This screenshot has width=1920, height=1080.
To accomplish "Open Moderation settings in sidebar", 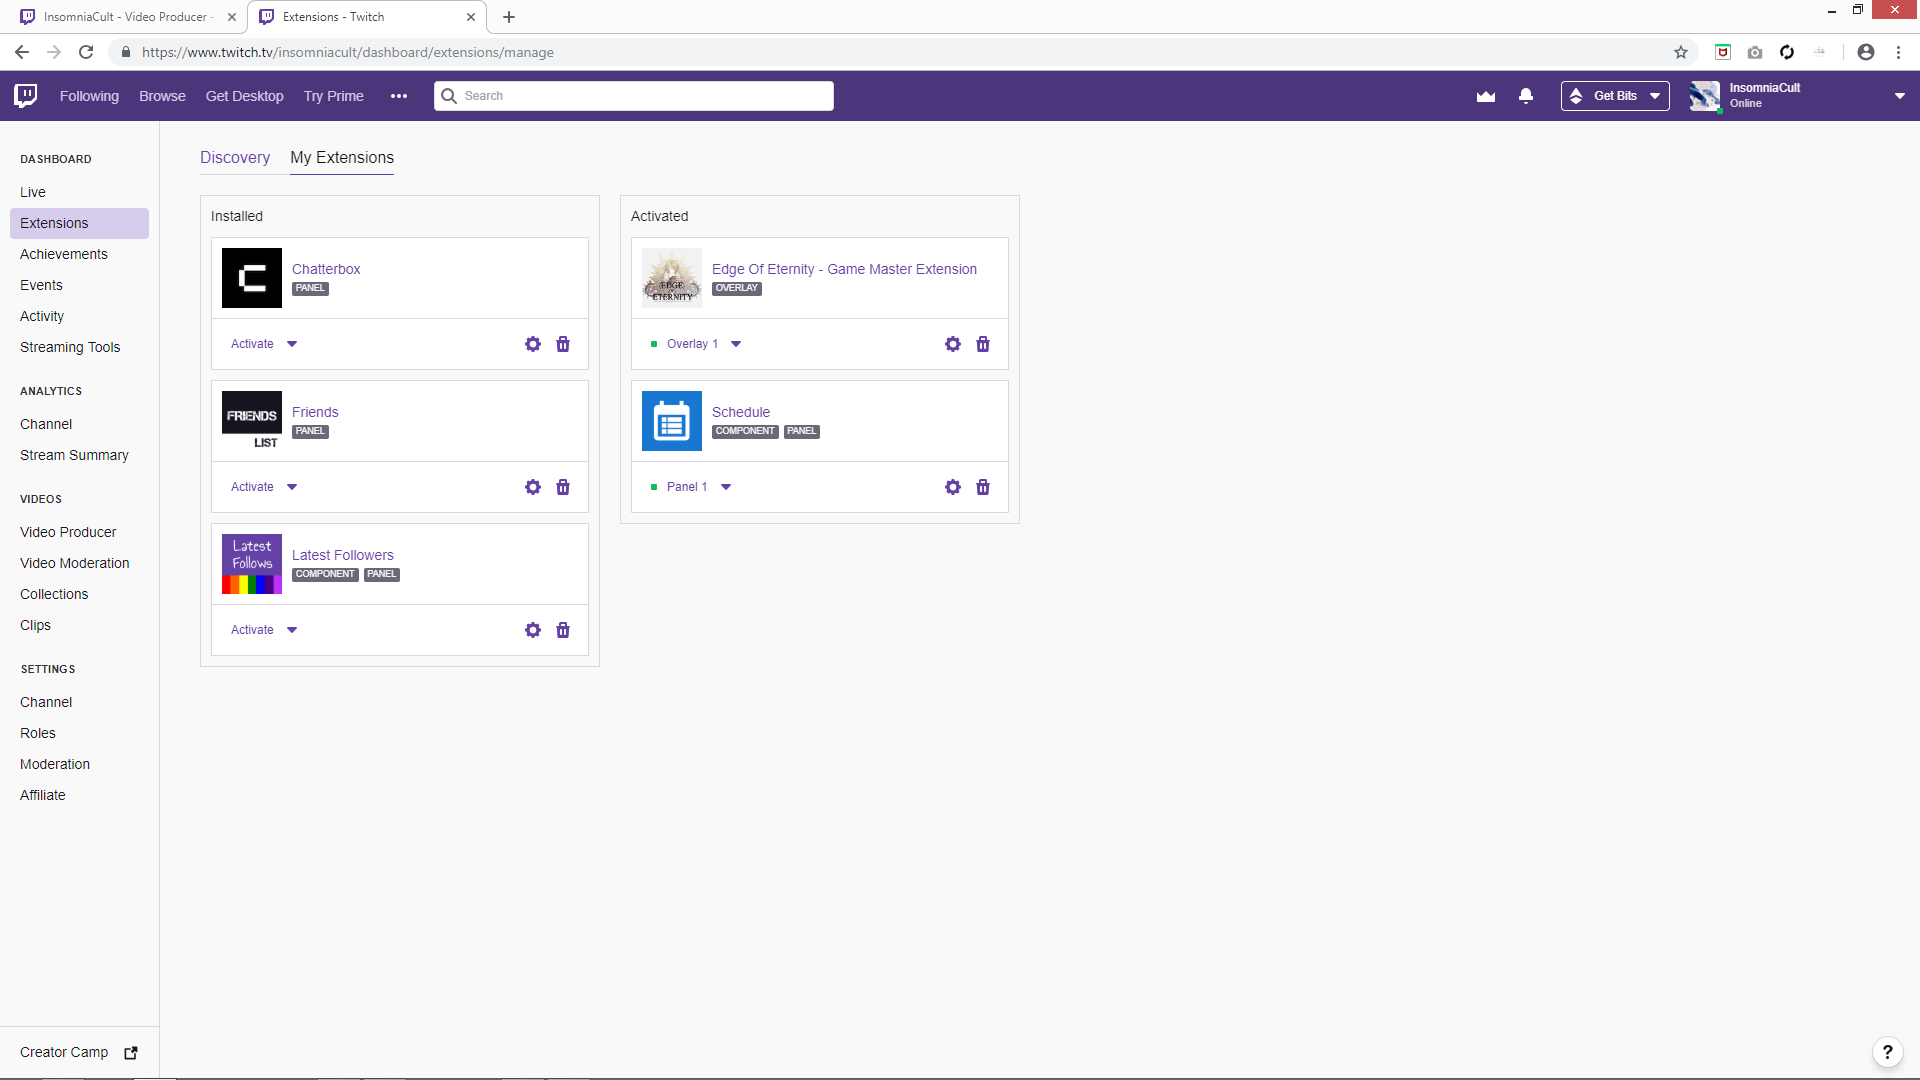I will pos(55,764).
